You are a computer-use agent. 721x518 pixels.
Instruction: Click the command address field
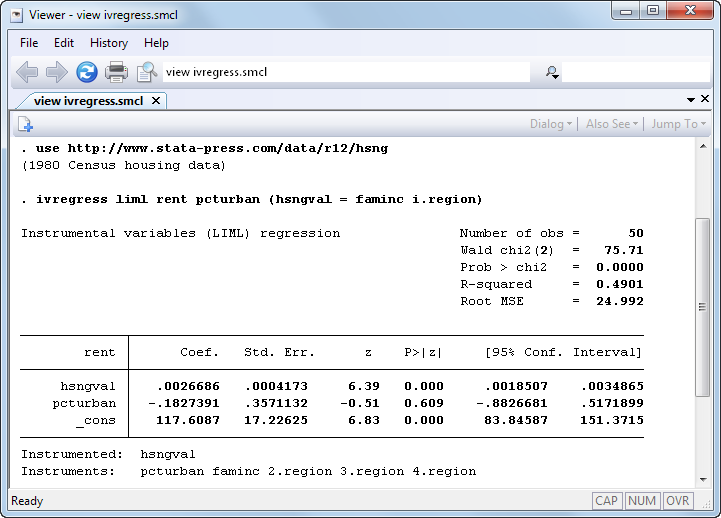point(346,72)
